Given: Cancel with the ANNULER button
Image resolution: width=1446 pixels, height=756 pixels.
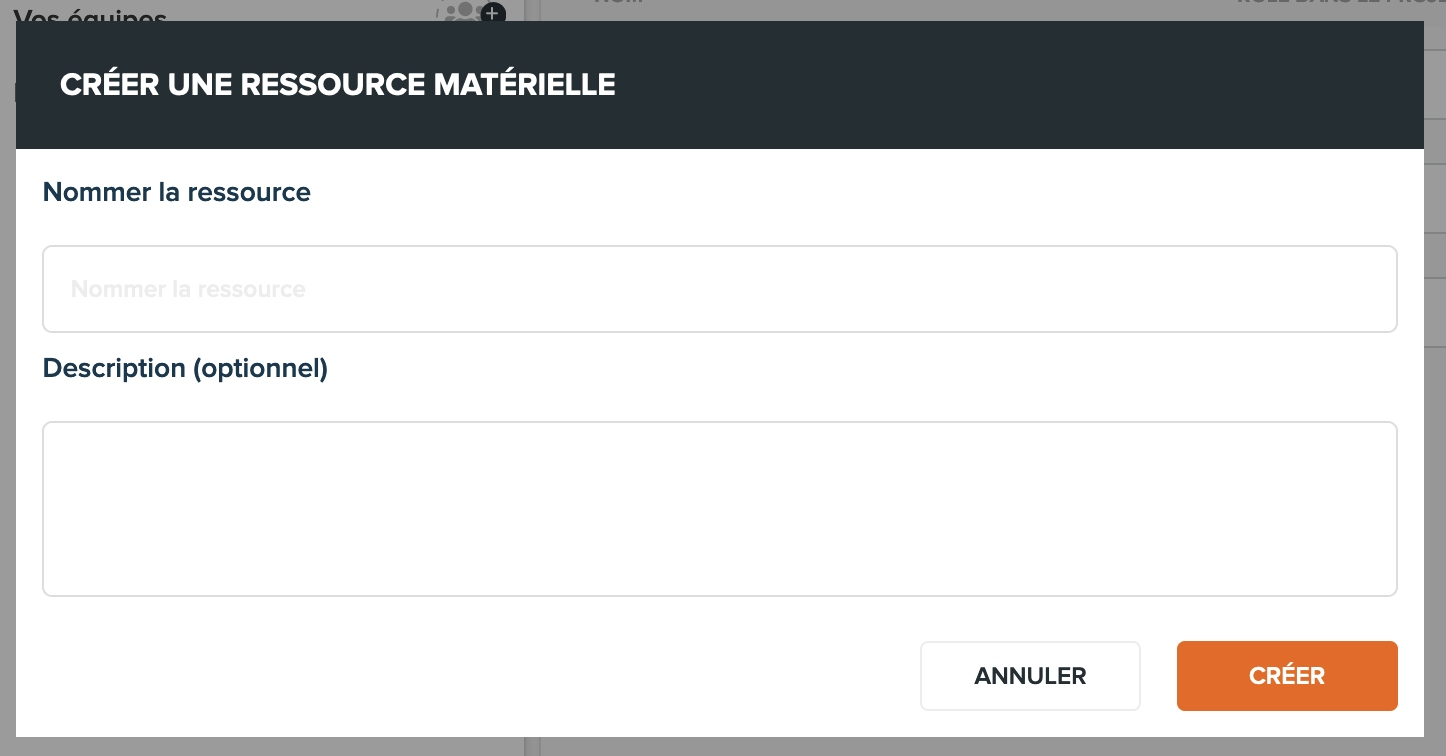Looking at the screenshot, I should coord(1030,676).
